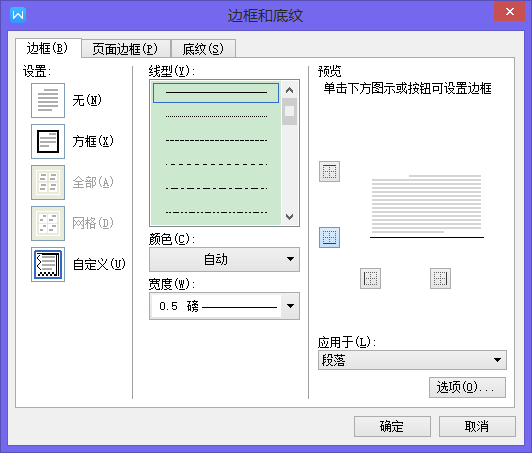Select the 自定义 (Custom) border setting icon
532x453 pixels.
click(x=48, y=264)
